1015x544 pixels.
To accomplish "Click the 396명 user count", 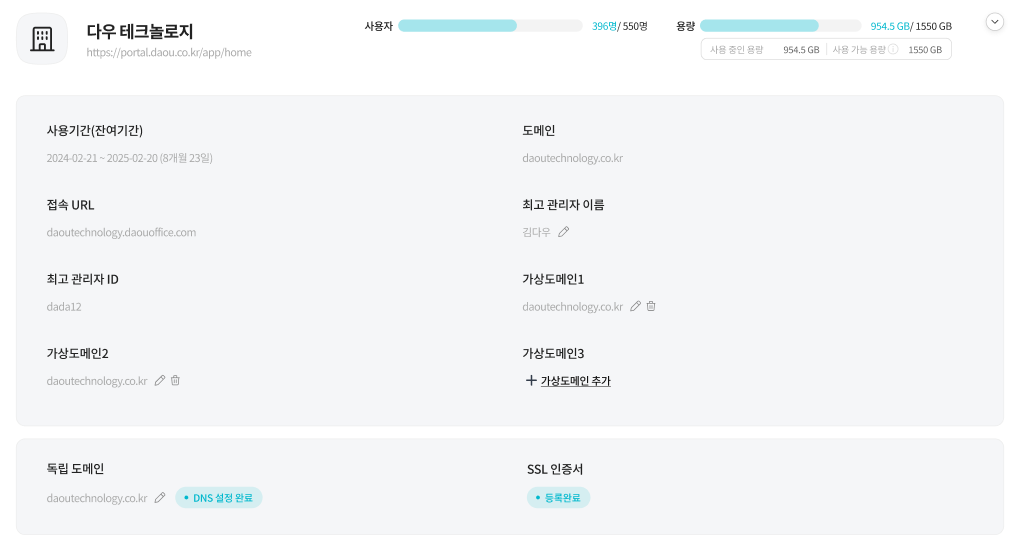I will [x=604, y=26].
